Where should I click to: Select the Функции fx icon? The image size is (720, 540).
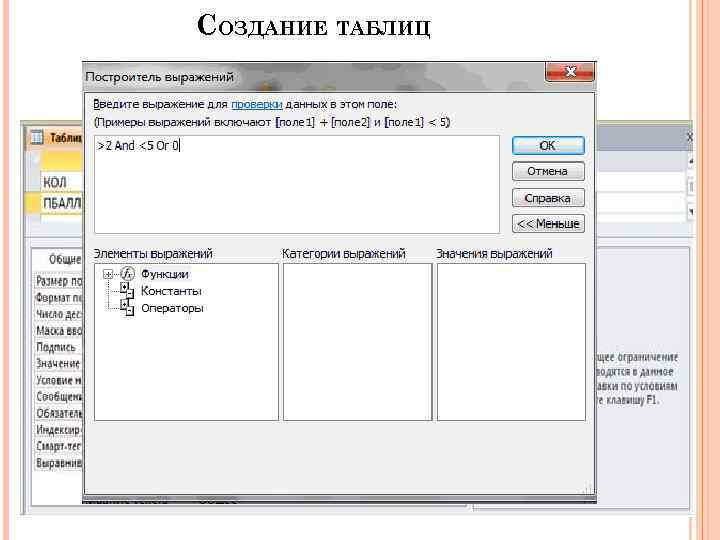(x=127, y=274)
